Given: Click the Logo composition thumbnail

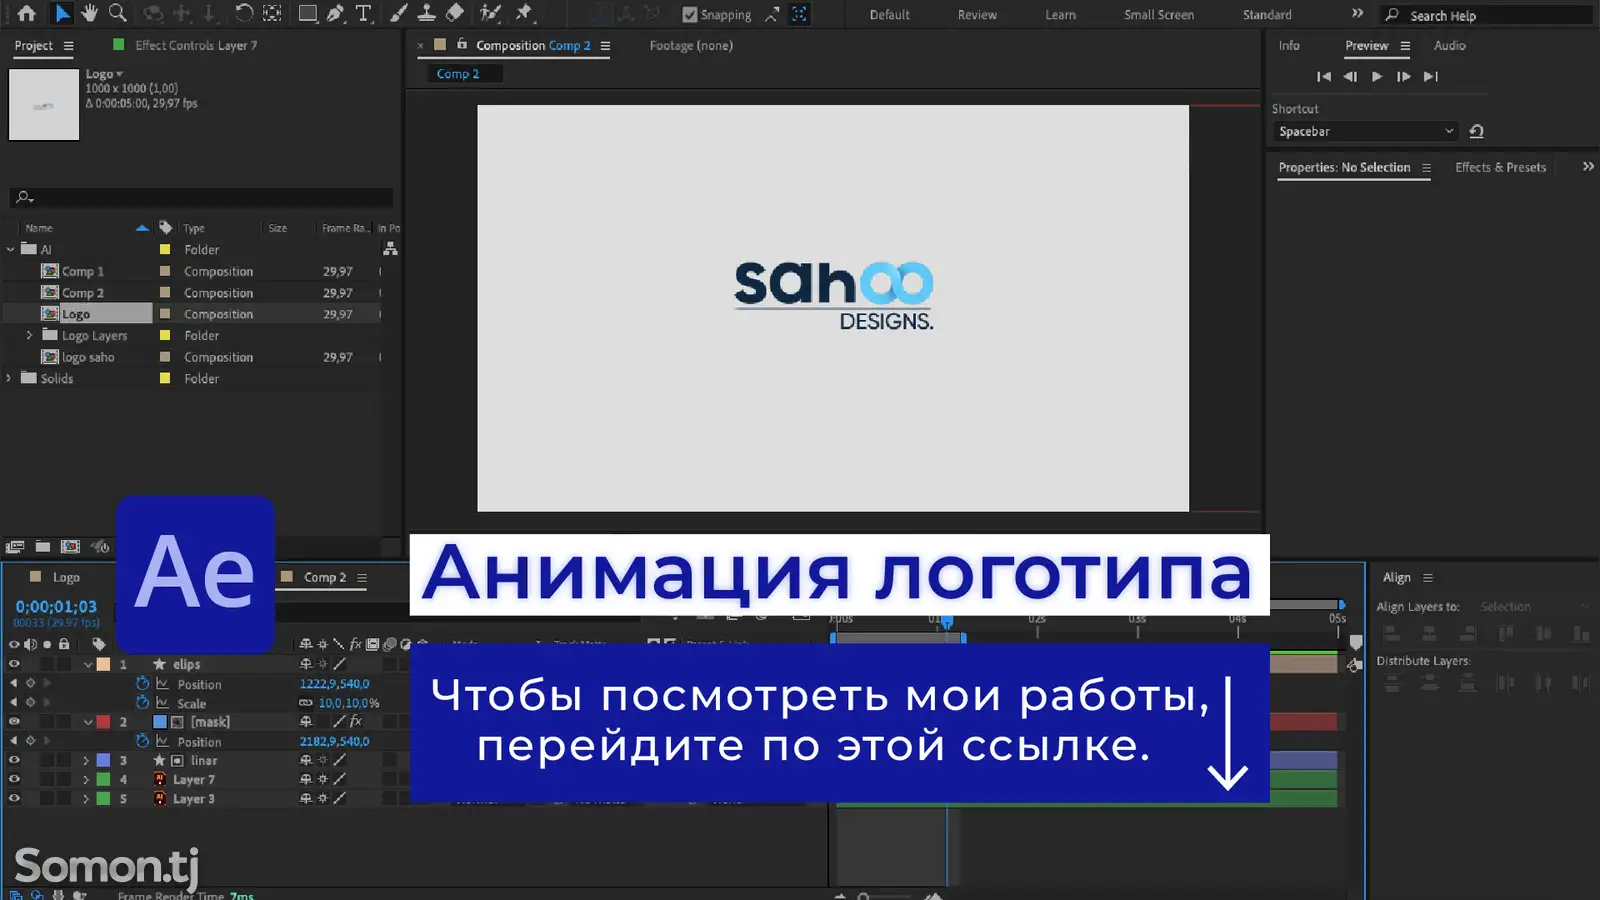Looking at the screenshot, I should pos(44,104).
